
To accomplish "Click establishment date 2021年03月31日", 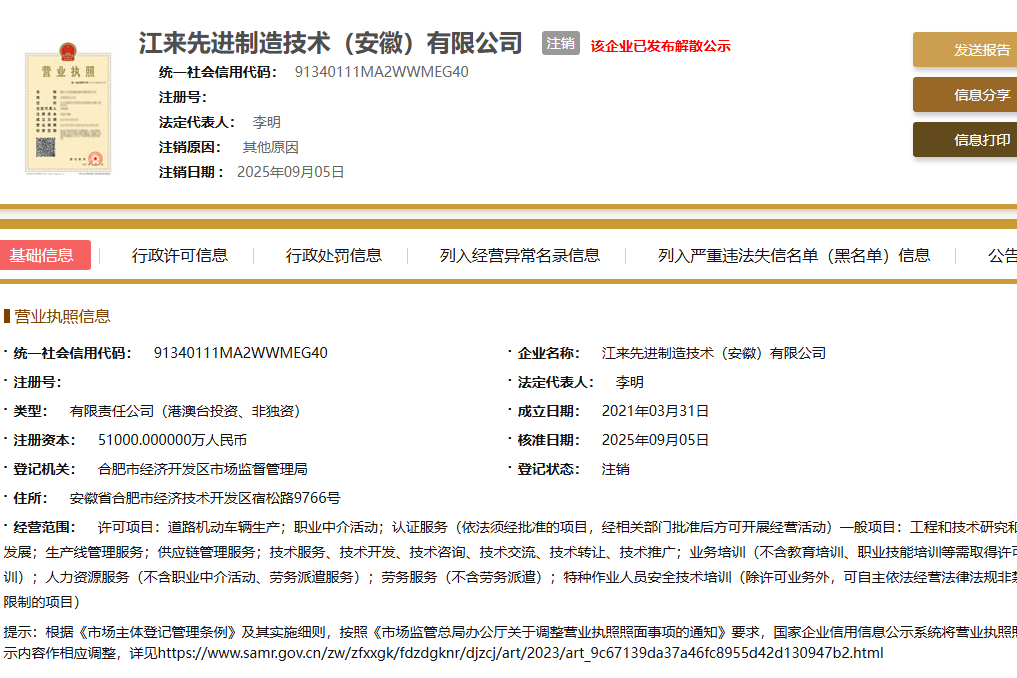I will click(655, 411).
